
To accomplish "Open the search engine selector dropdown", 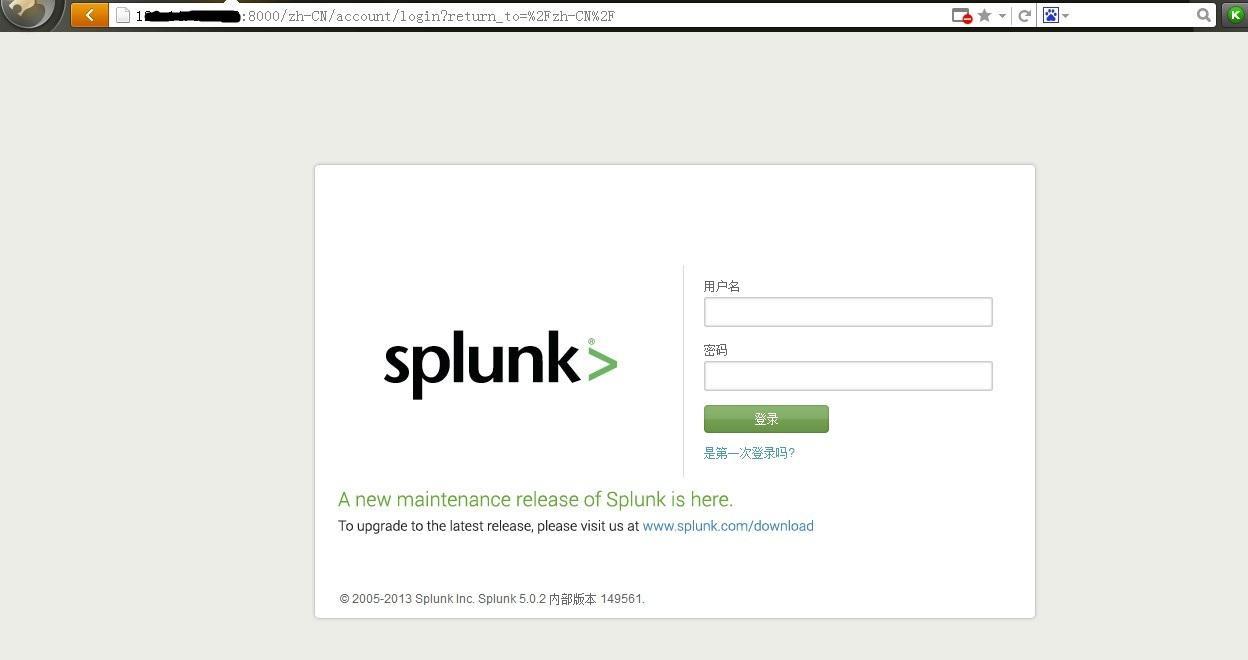I will point(1066,16).
